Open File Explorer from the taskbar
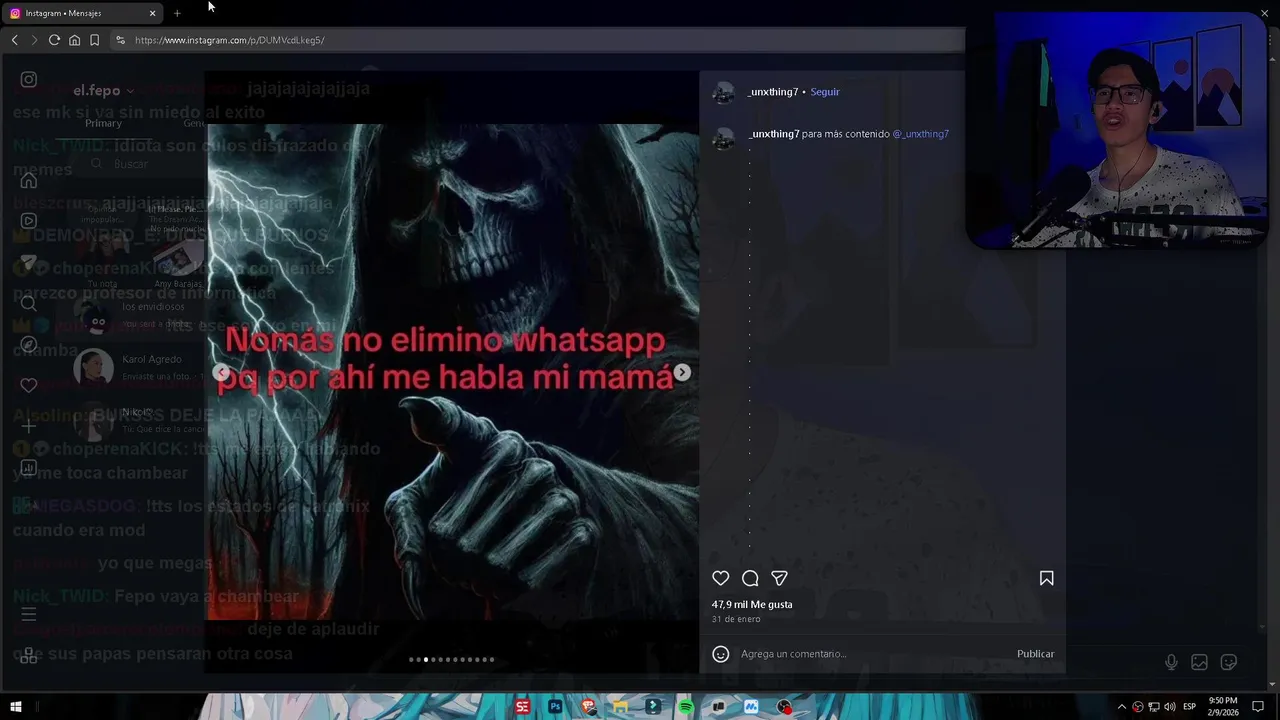Screen dimensions: 1280x720 (x=620, y=707)
